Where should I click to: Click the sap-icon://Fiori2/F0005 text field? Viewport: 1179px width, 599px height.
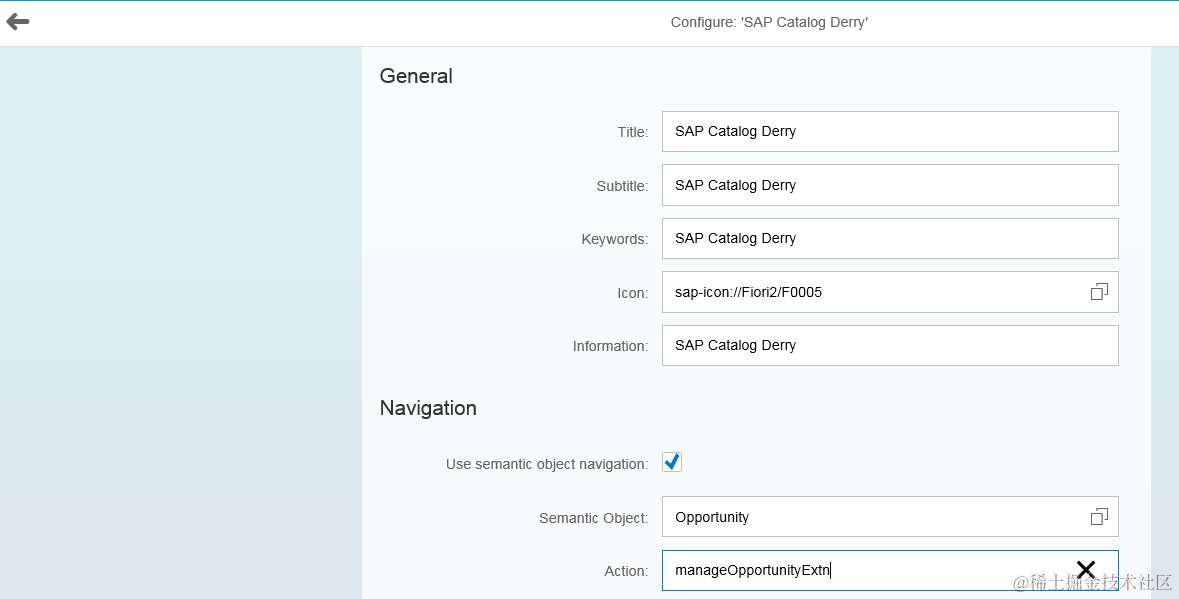click(x=870, y=292)
